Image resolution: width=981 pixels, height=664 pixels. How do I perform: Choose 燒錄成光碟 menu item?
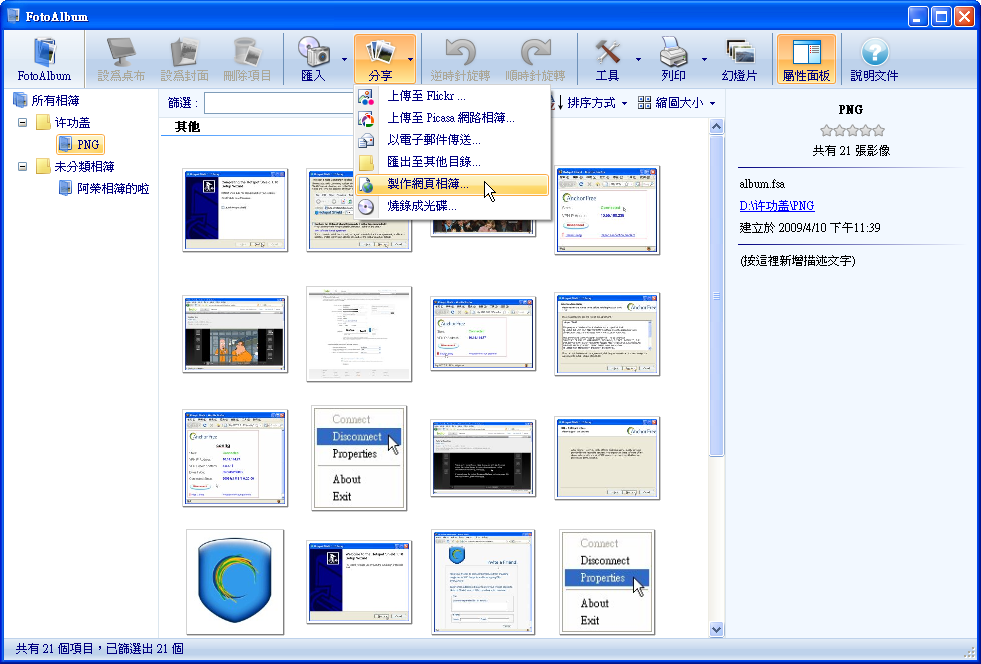point(452,206)
